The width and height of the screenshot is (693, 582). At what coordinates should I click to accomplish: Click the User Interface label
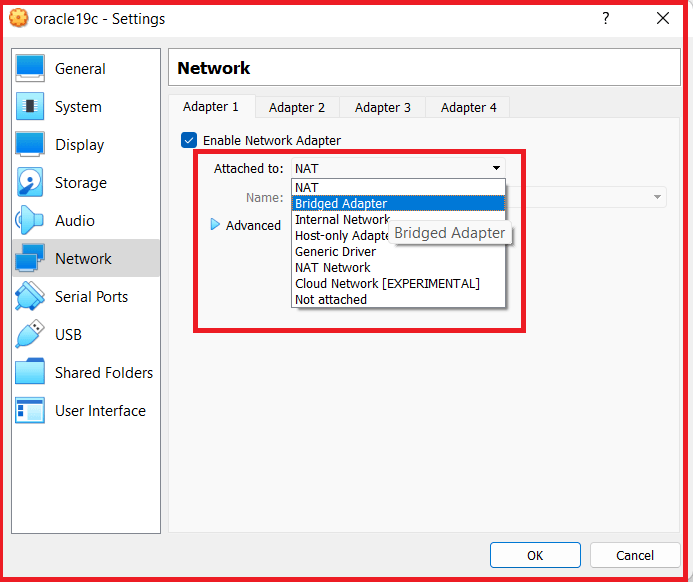coord(100,411)
